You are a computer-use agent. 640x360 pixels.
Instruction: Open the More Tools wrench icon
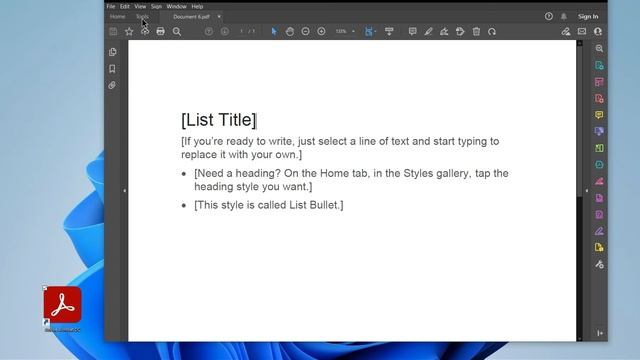point(599,264)
